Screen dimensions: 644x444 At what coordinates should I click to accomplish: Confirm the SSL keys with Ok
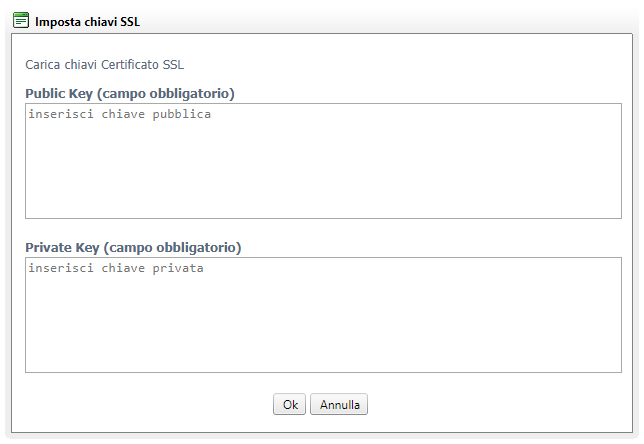click(290, 404)
